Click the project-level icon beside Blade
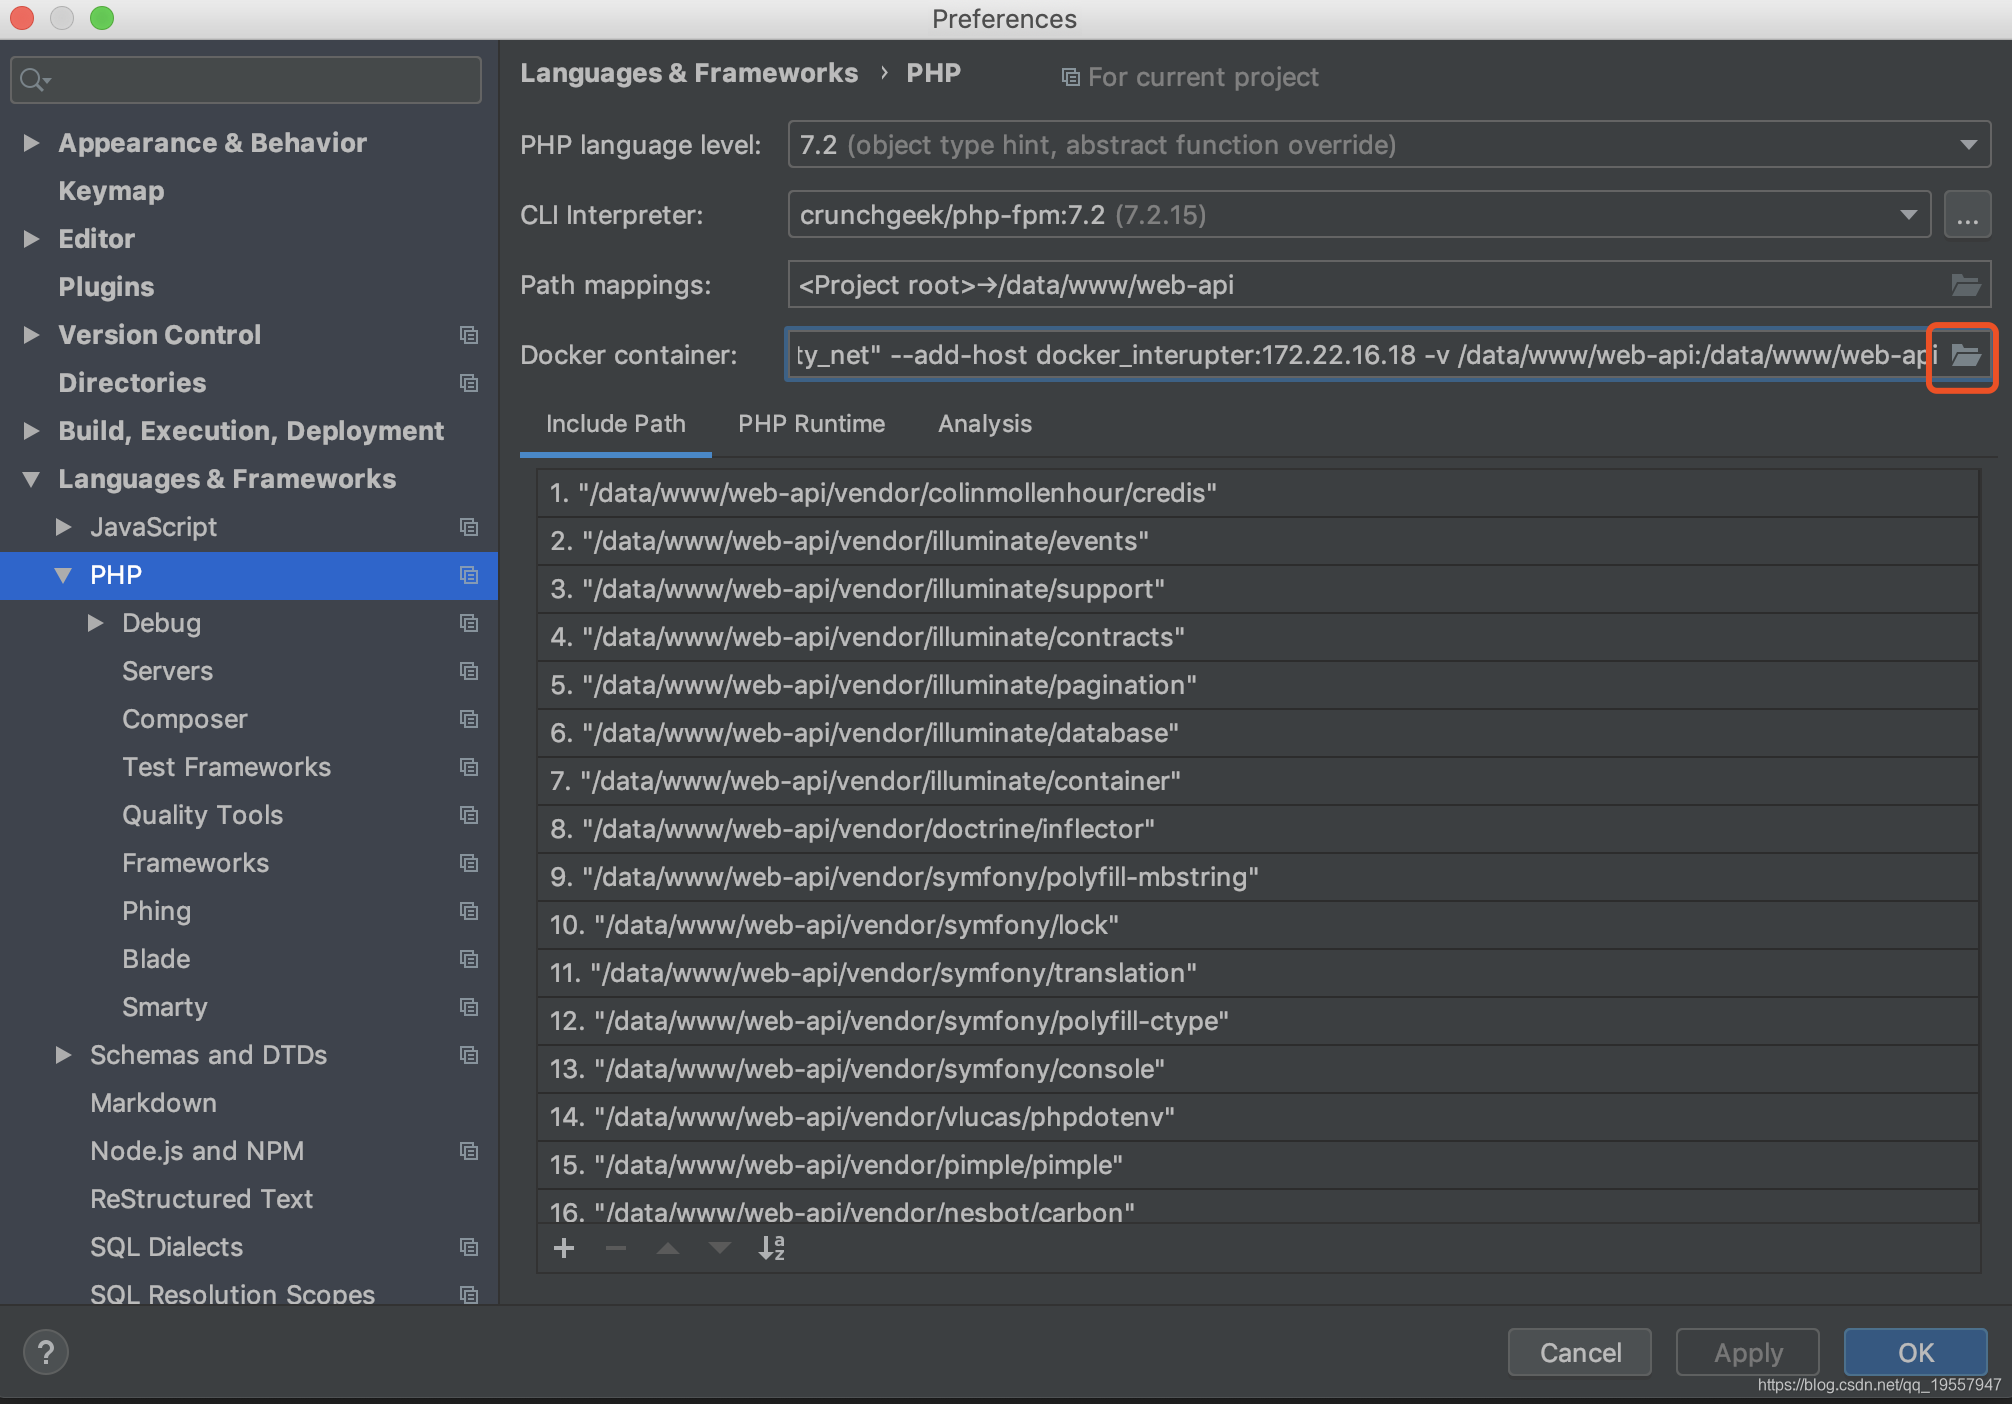Viewport: 2012px width, 1404px height. coord(469,959)
